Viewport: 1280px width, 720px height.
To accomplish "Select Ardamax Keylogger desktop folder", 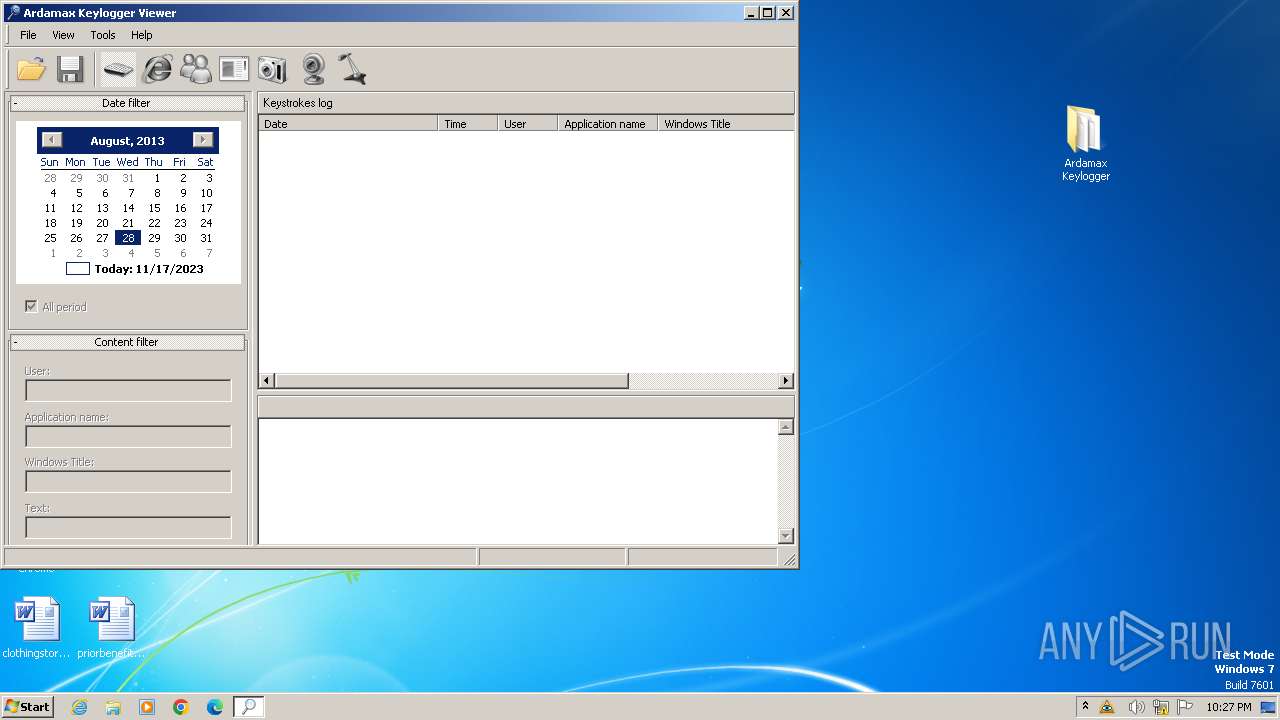I will [1085, 144].
